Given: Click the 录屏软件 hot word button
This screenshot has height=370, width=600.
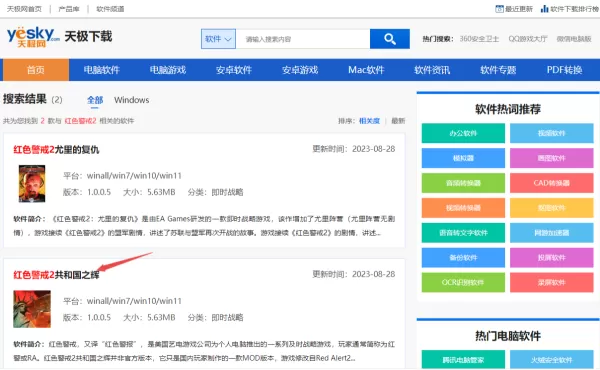Looking at the screenshot, I should [552, 282].
